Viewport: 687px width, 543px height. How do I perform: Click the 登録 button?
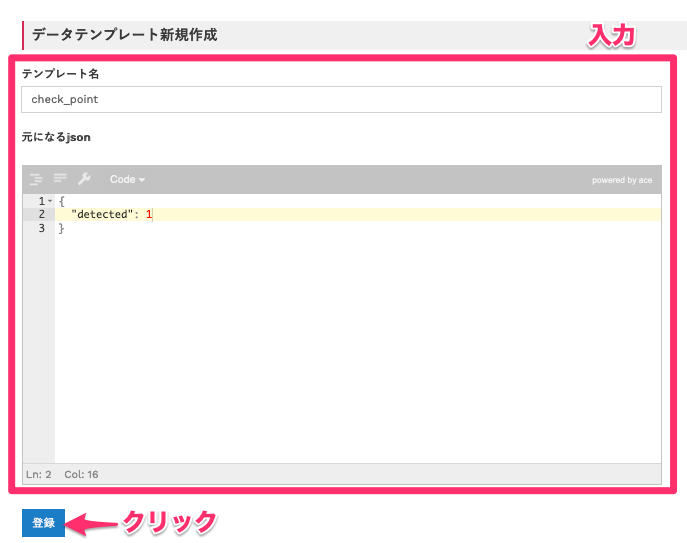pos(43,522)
